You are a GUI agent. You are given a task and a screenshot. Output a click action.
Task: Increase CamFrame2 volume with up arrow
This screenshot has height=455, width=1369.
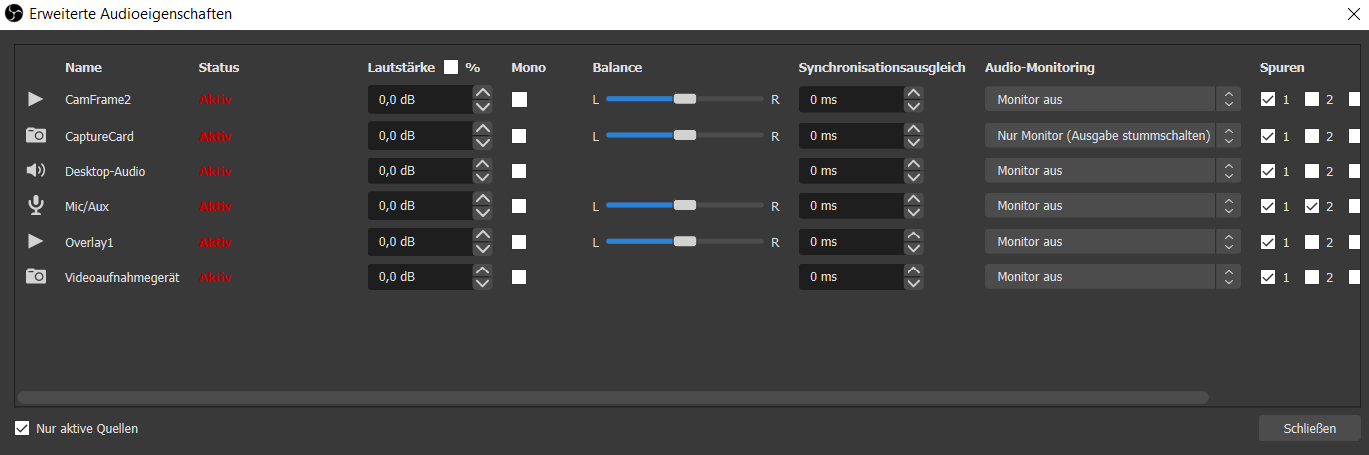click(483, 93)
